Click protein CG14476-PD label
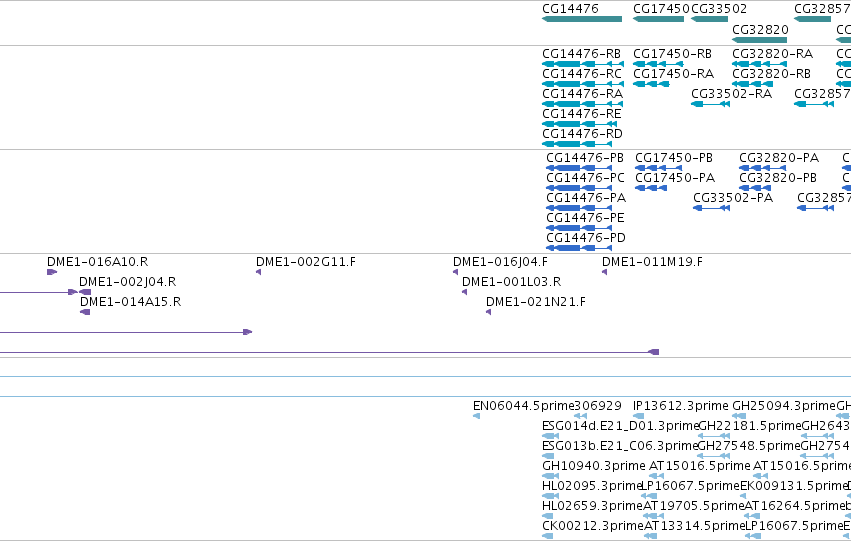Screen dimensions: 851x541 coord(586,238)
